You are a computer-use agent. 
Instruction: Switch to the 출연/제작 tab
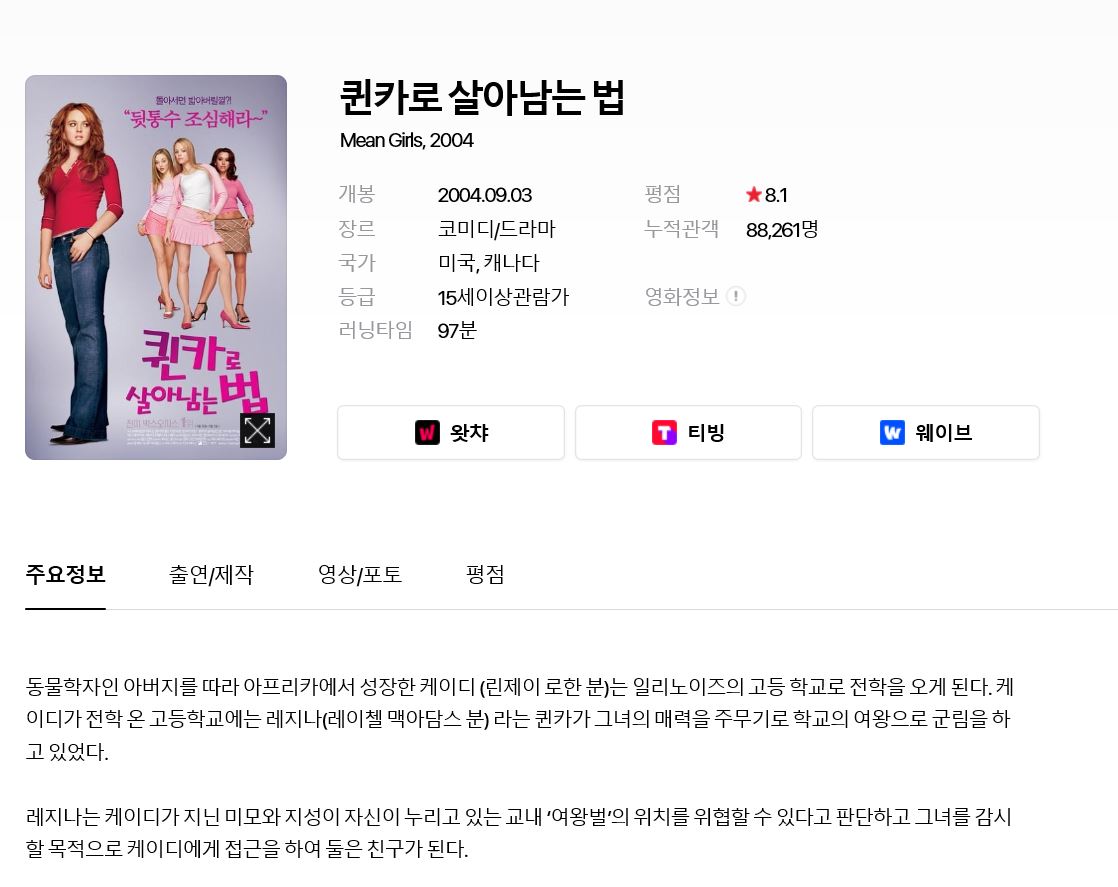point(211,574)
